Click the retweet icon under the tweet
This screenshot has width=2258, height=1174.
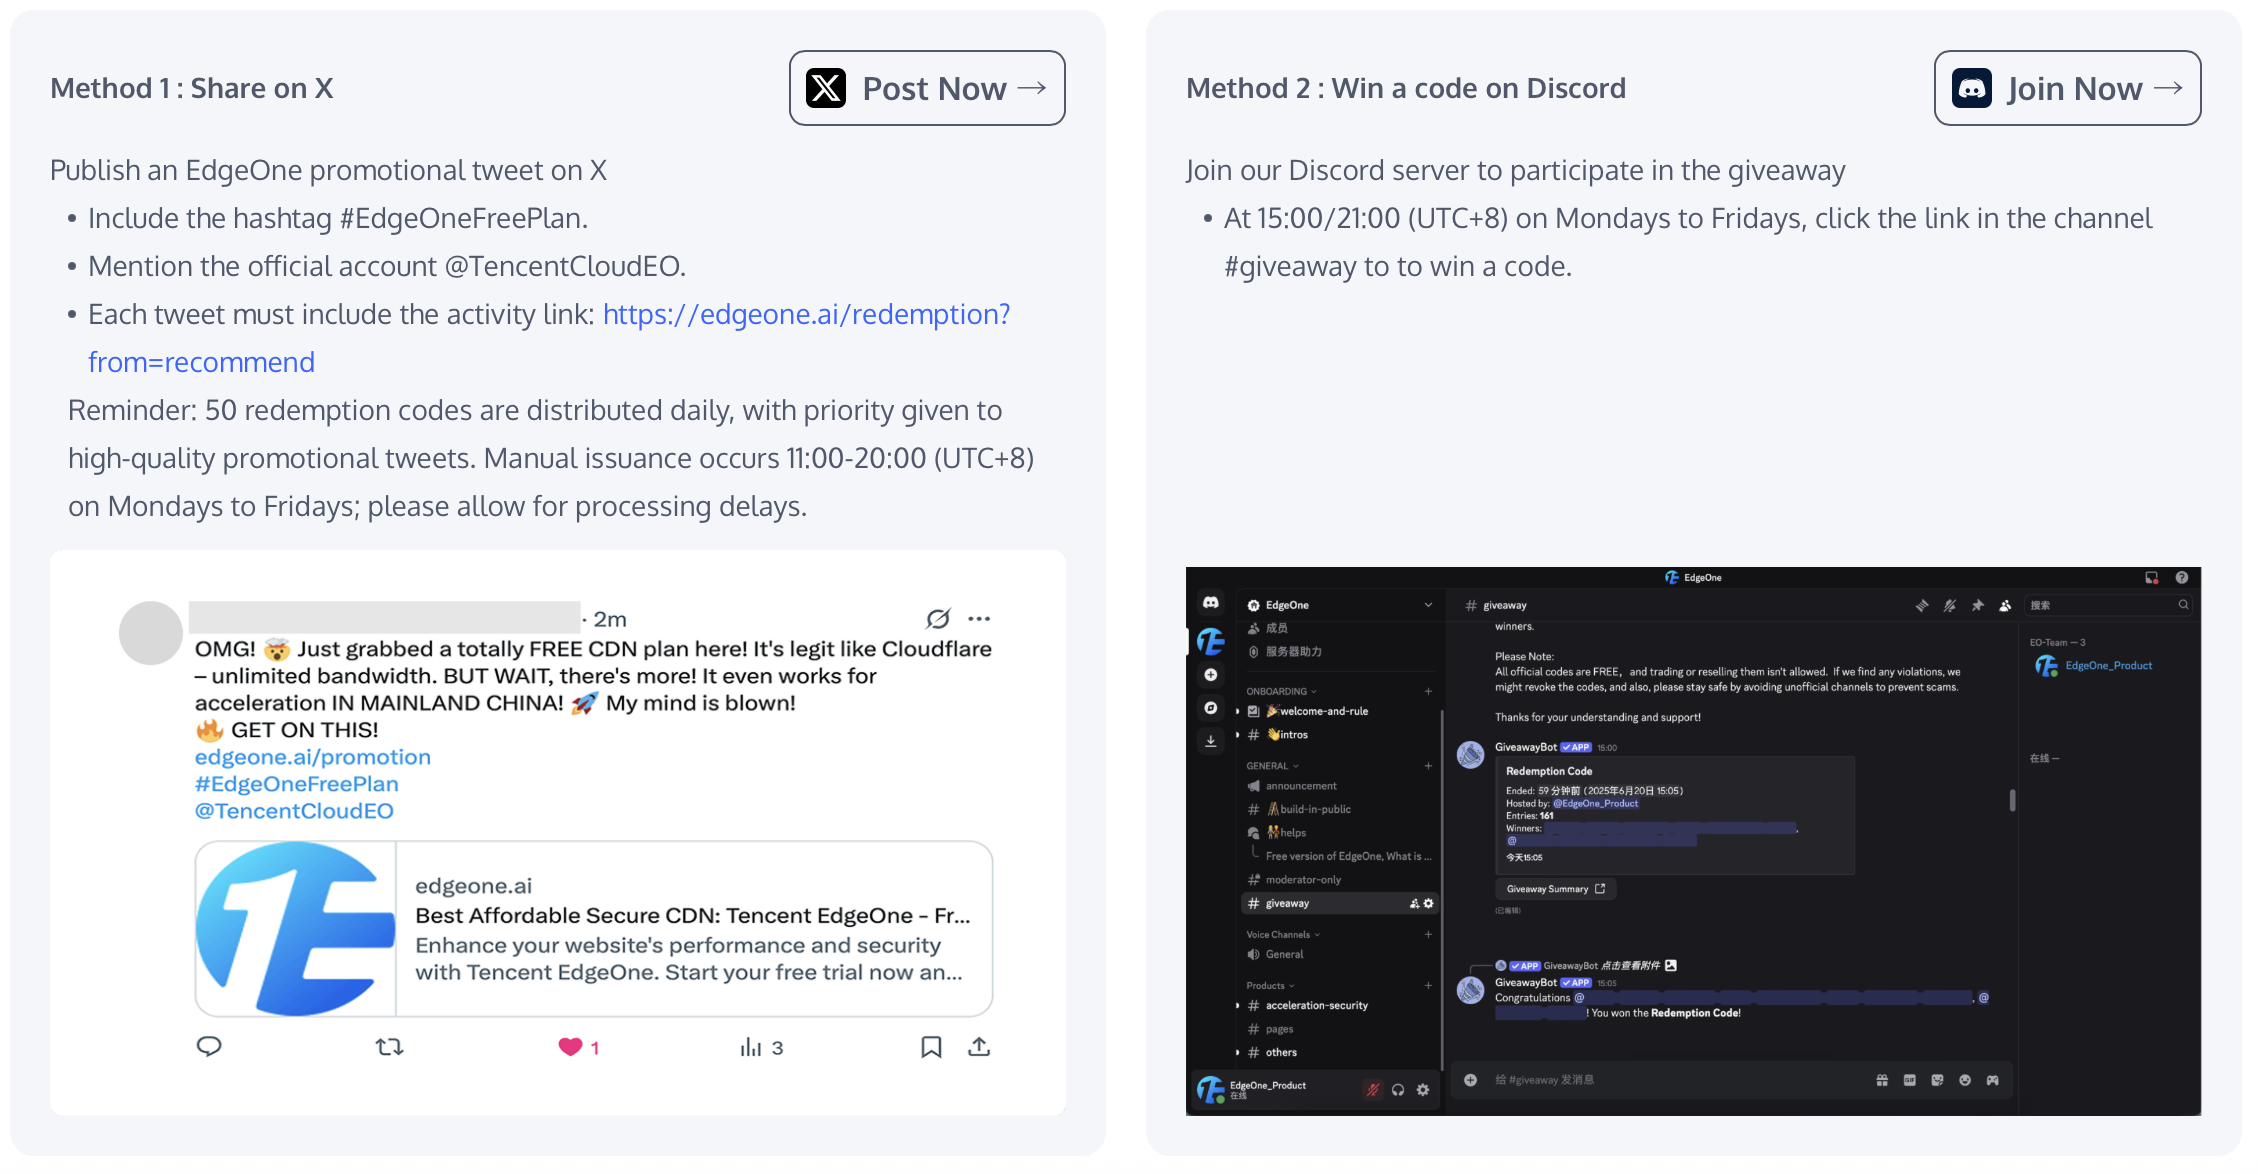point(389,1047)
